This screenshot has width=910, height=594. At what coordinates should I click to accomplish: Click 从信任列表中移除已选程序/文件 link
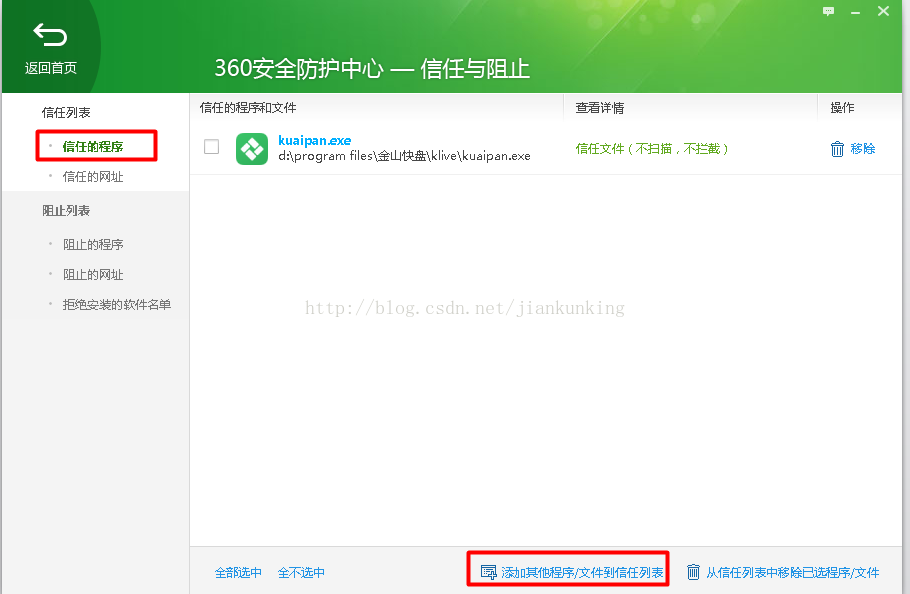792,573
